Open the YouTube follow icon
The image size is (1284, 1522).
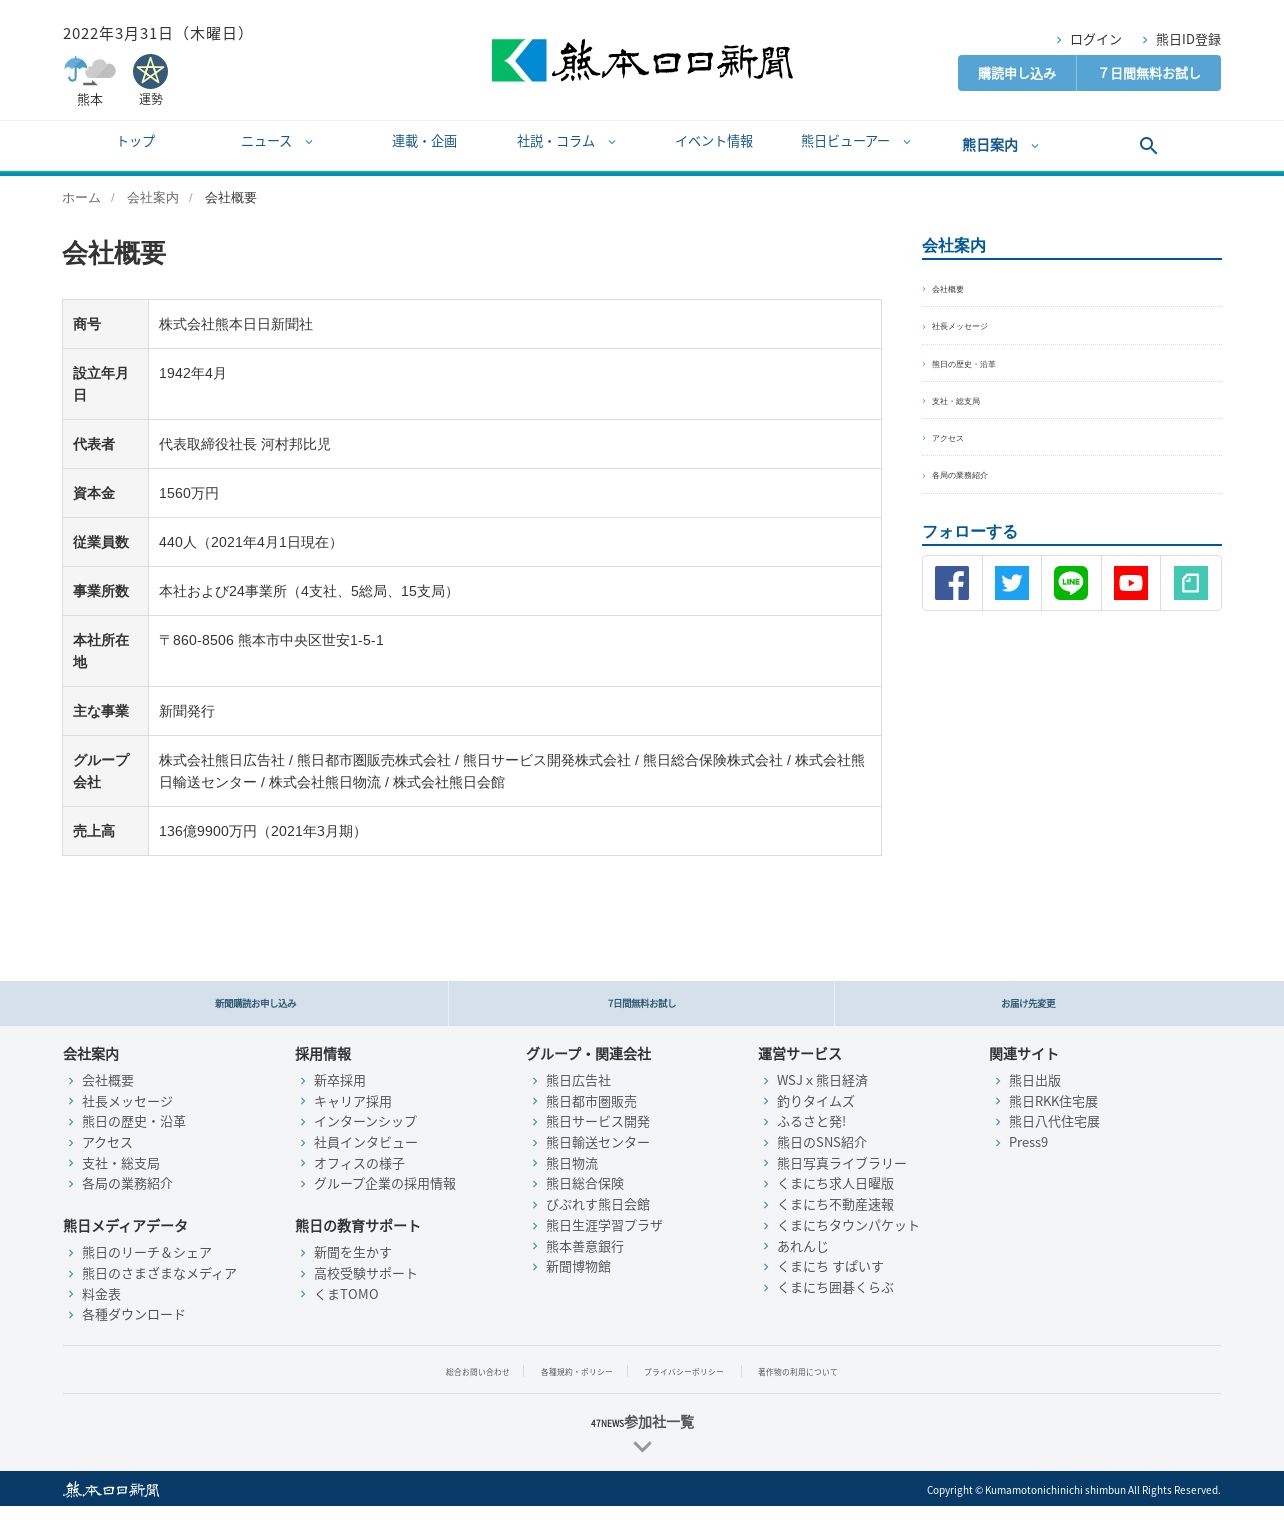1131,583
